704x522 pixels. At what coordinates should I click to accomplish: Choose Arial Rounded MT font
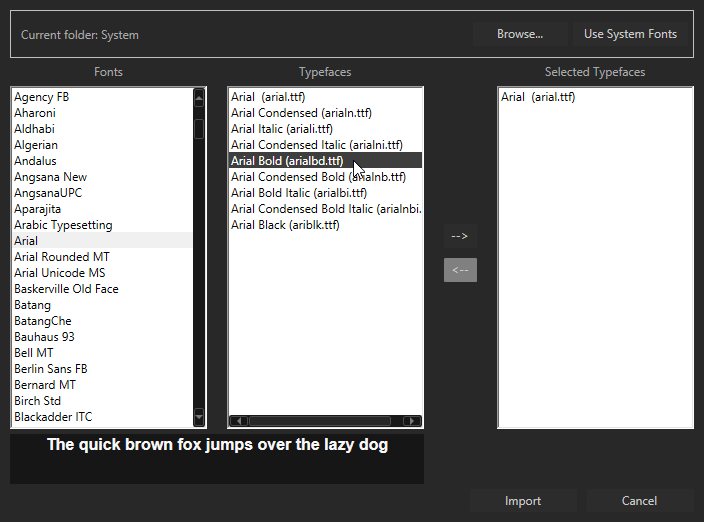[62, 257]
